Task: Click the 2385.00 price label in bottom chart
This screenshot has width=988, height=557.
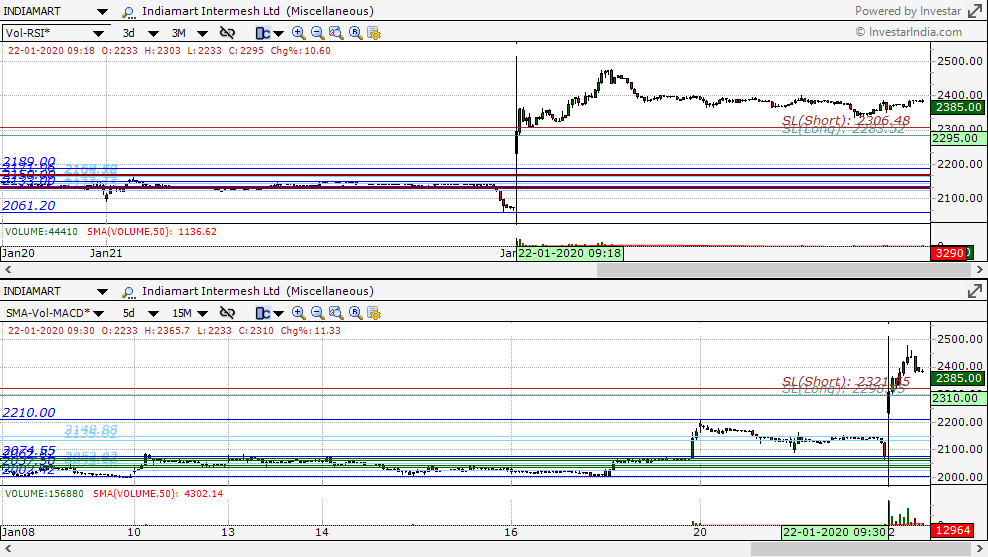Action: (x=958, y=379)
